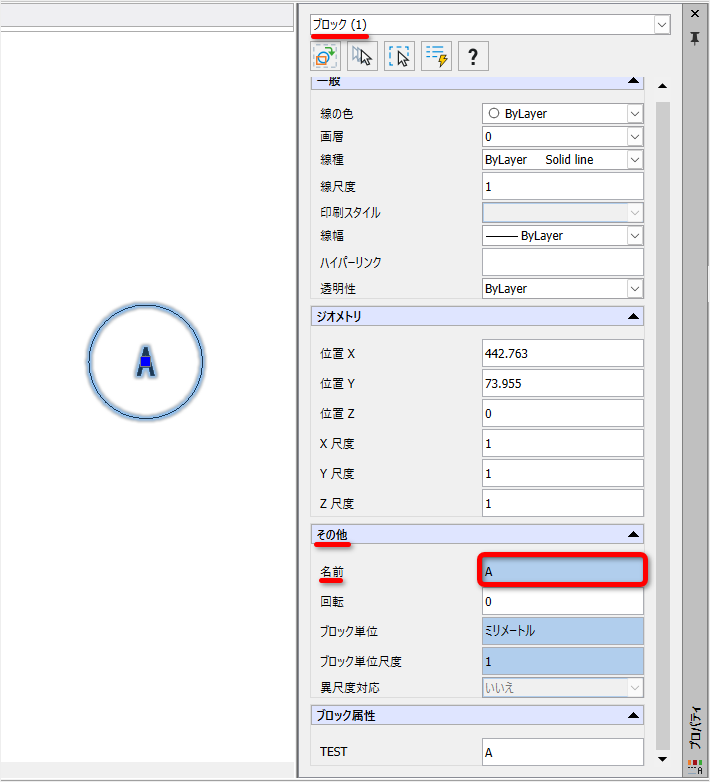
Task: Toggle the PICKADD value icon
Action: point(325,56)
